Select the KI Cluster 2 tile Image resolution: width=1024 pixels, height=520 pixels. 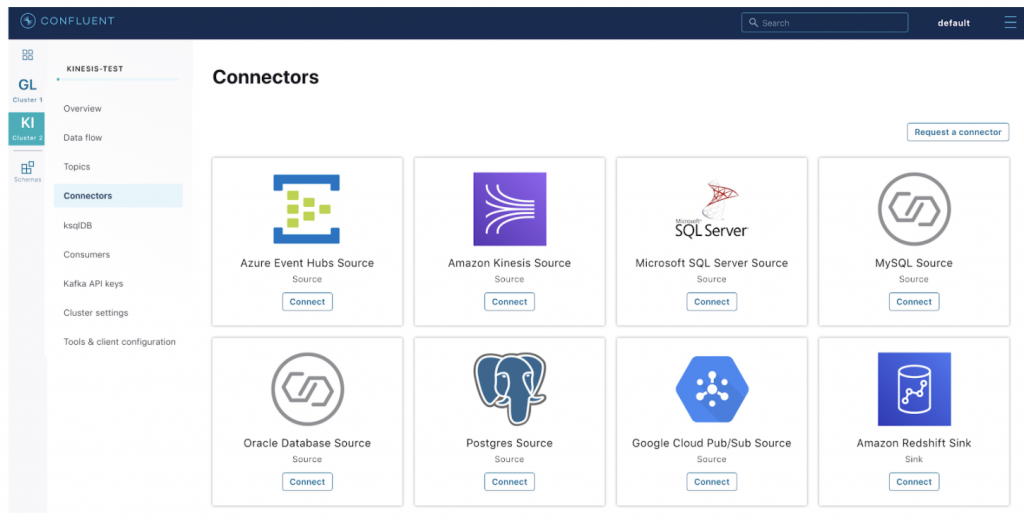tap(27, 127)
